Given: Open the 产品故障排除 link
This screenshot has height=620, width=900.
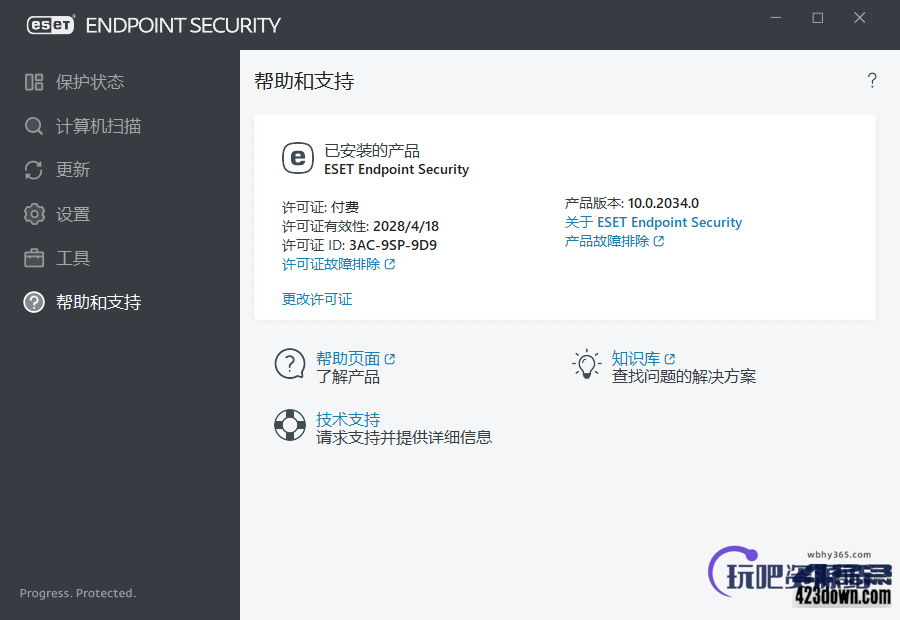Looking at the screenshot, I should [607, 241].
